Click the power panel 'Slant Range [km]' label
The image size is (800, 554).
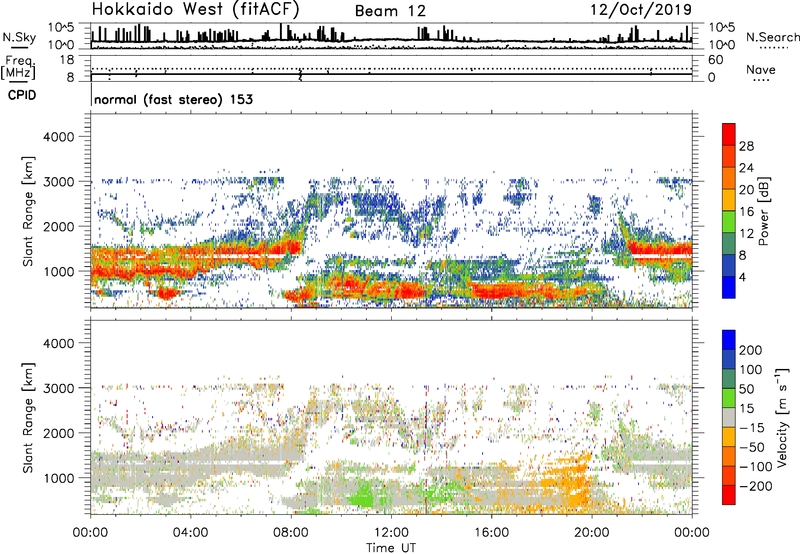(28, 211)
